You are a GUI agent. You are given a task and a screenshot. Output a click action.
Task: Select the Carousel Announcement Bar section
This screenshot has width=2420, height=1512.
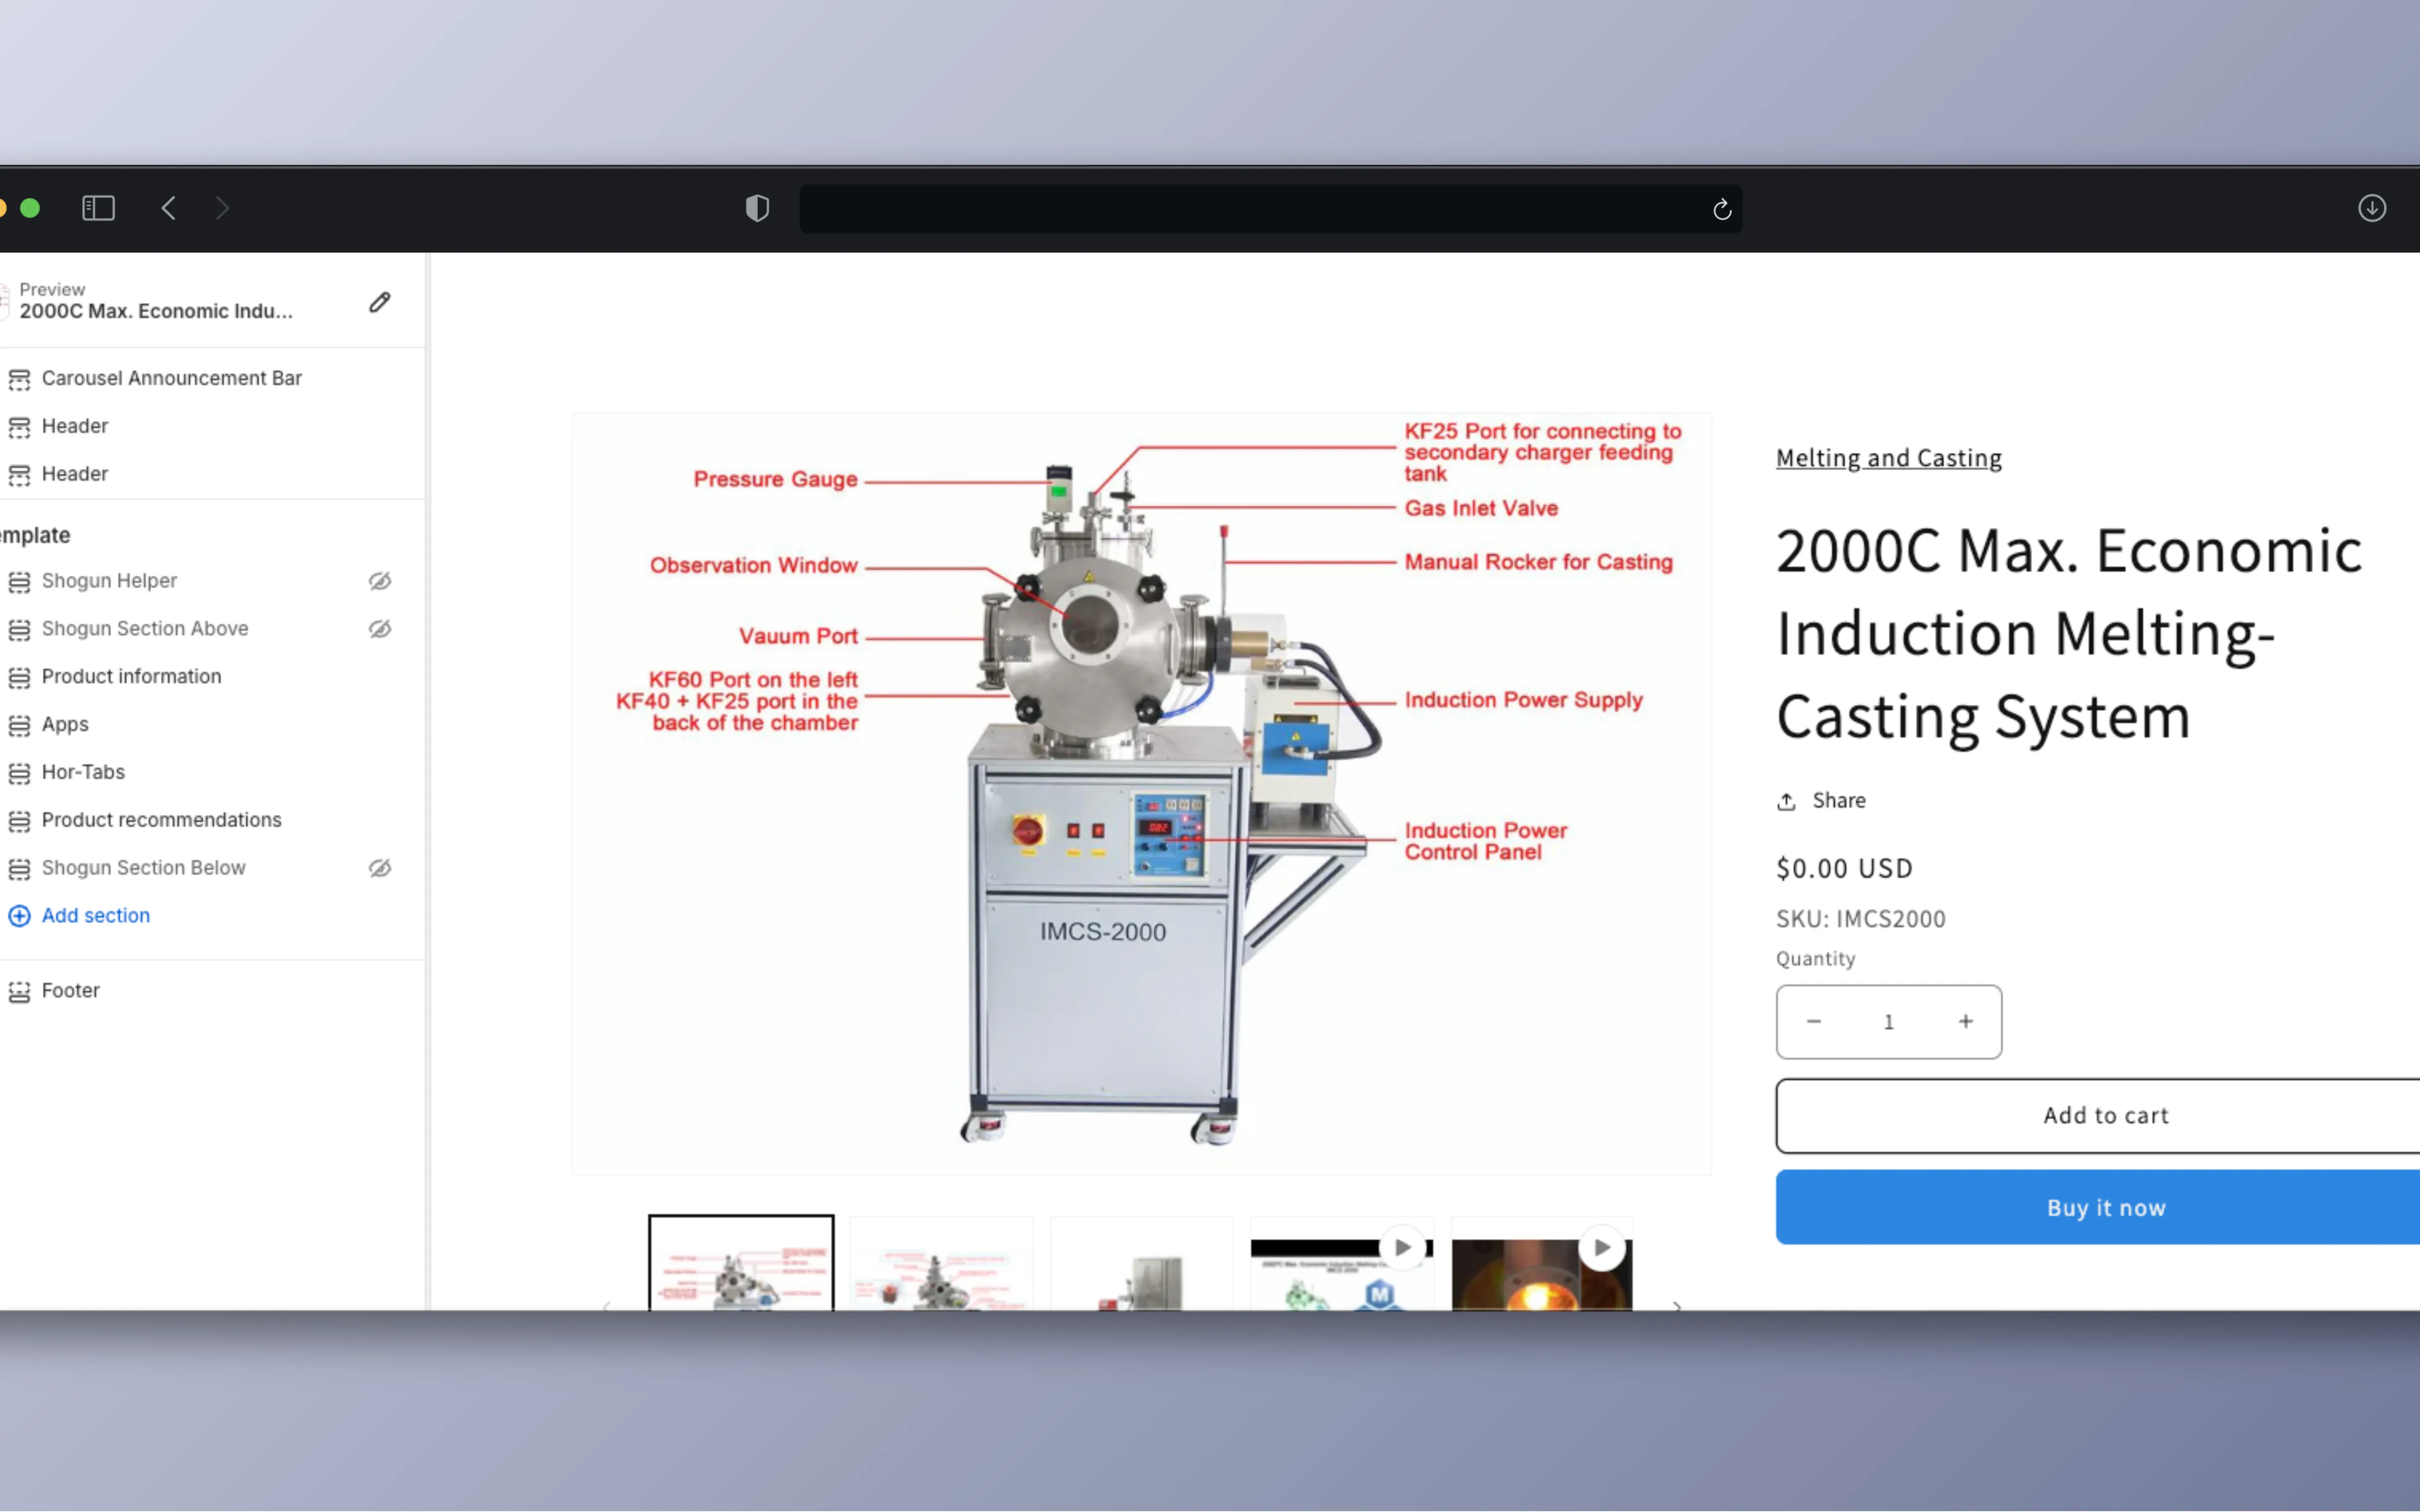coord(172,378)
